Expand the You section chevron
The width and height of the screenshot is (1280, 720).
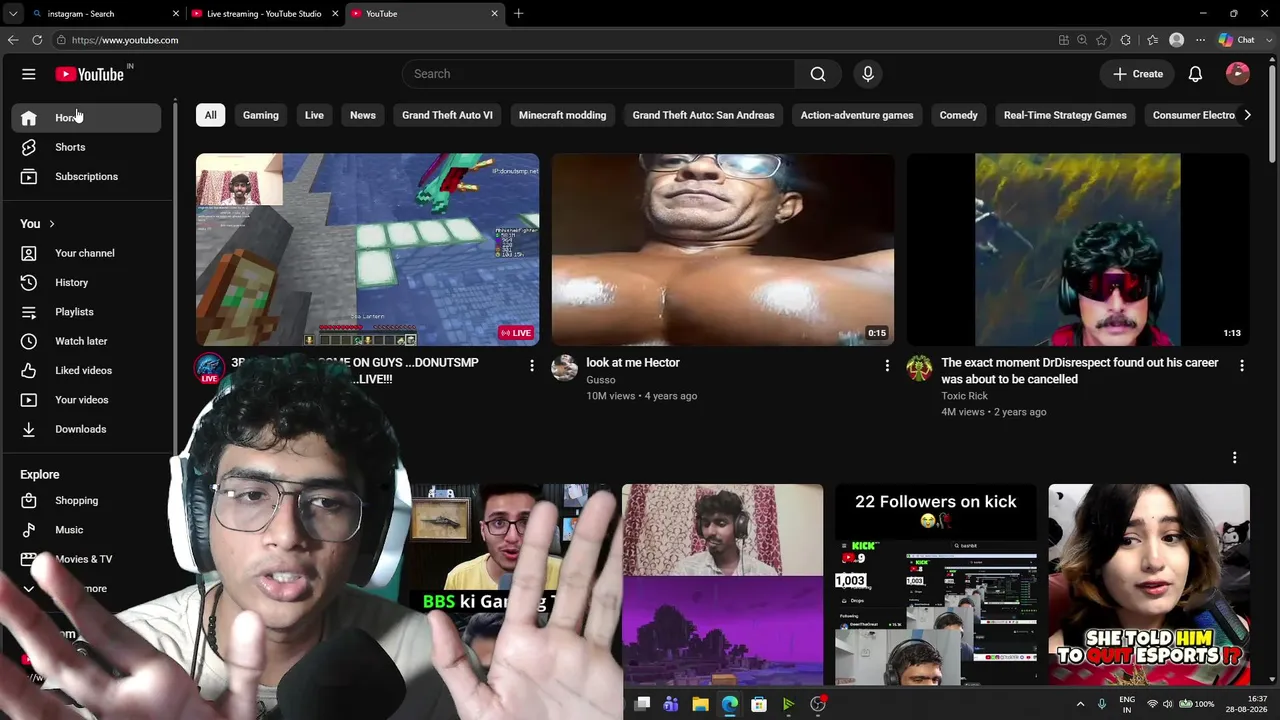(x=51, y=224)
